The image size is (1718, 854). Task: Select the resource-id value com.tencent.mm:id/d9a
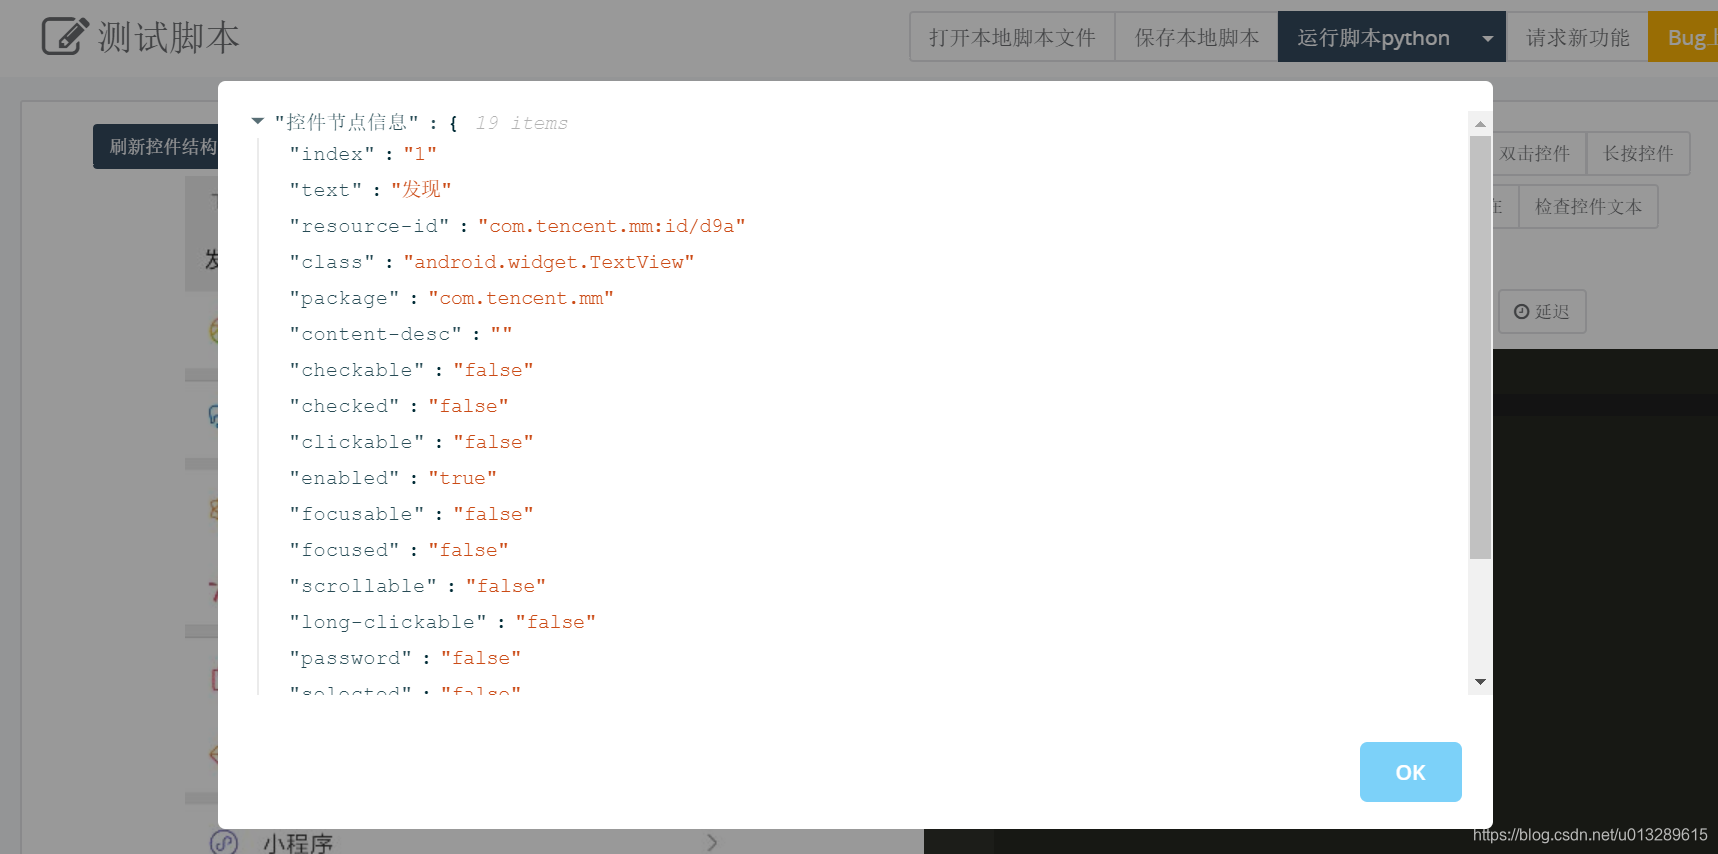(x=611, y=226)
